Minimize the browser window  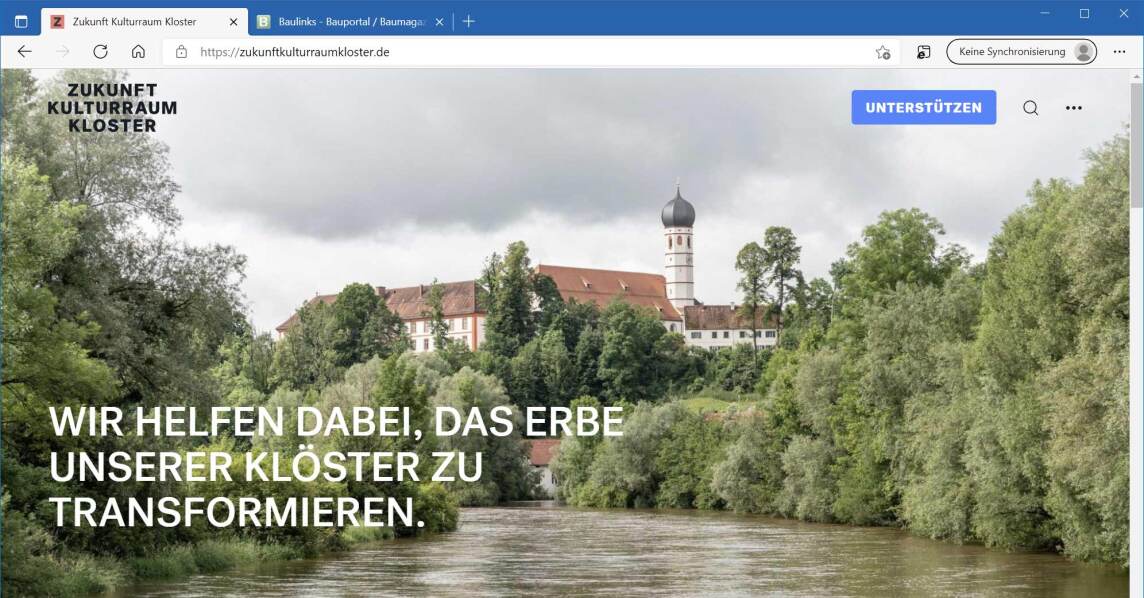click(1045, 13)
